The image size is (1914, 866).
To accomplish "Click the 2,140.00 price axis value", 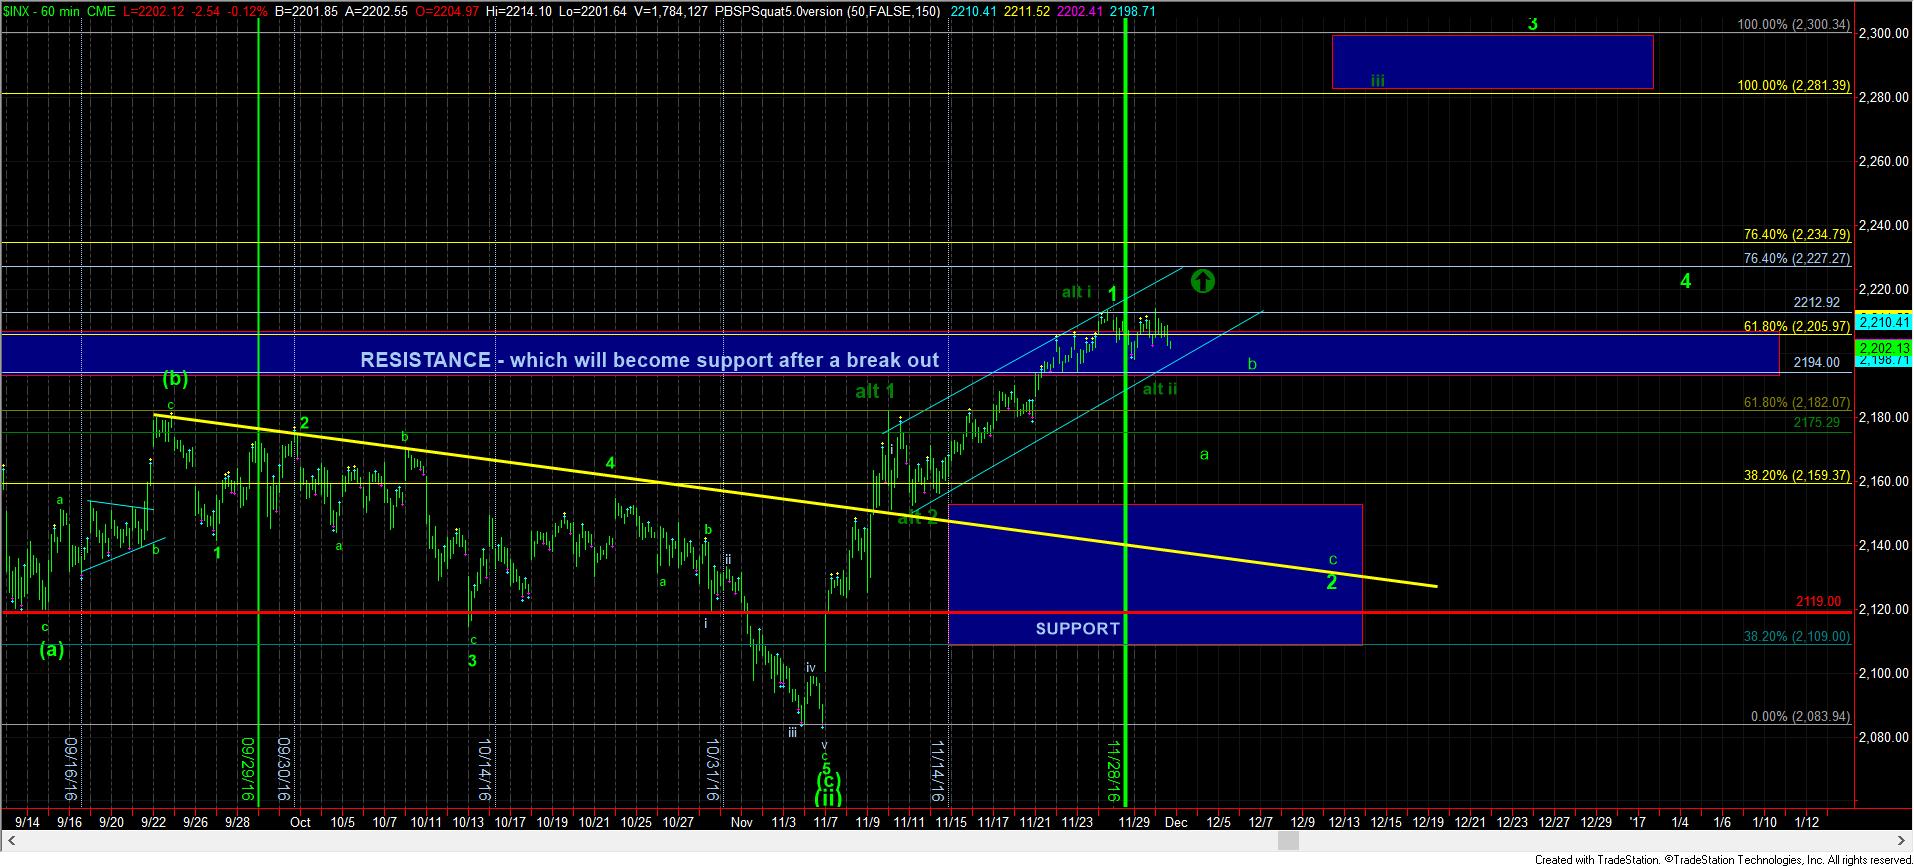I will point(1882,545).
